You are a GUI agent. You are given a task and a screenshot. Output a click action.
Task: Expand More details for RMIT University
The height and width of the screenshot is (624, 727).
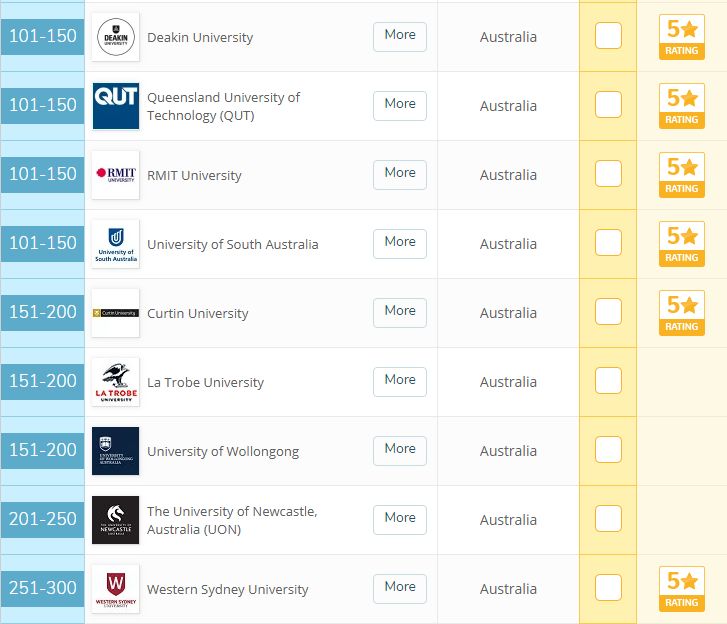click(400, 175)
